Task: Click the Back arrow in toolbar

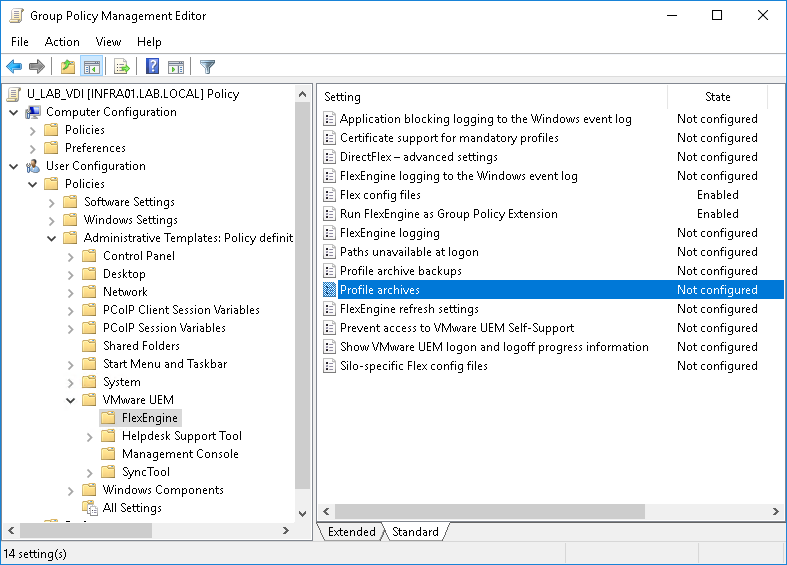Action: pyautogui.click(x=14, y=67)
